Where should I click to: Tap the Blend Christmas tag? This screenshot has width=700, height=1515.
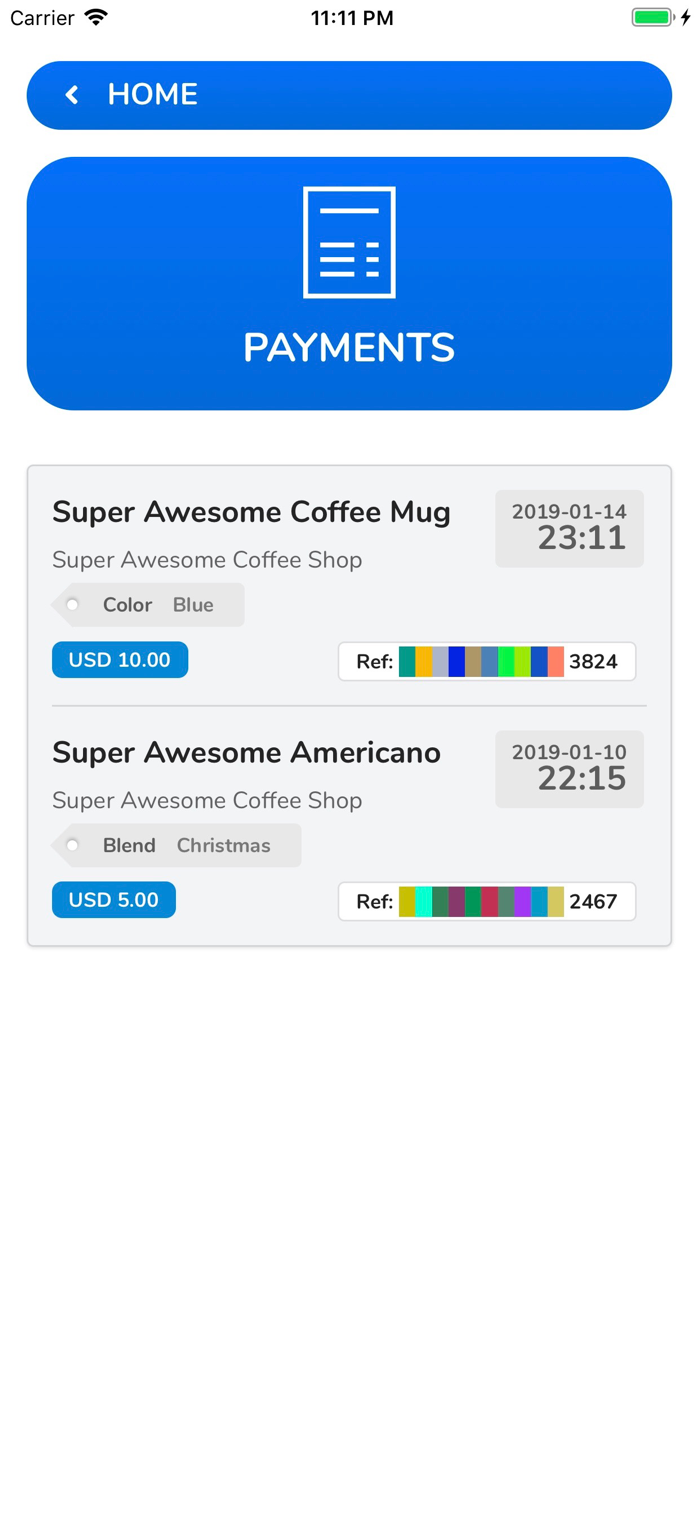click(176, 845)
